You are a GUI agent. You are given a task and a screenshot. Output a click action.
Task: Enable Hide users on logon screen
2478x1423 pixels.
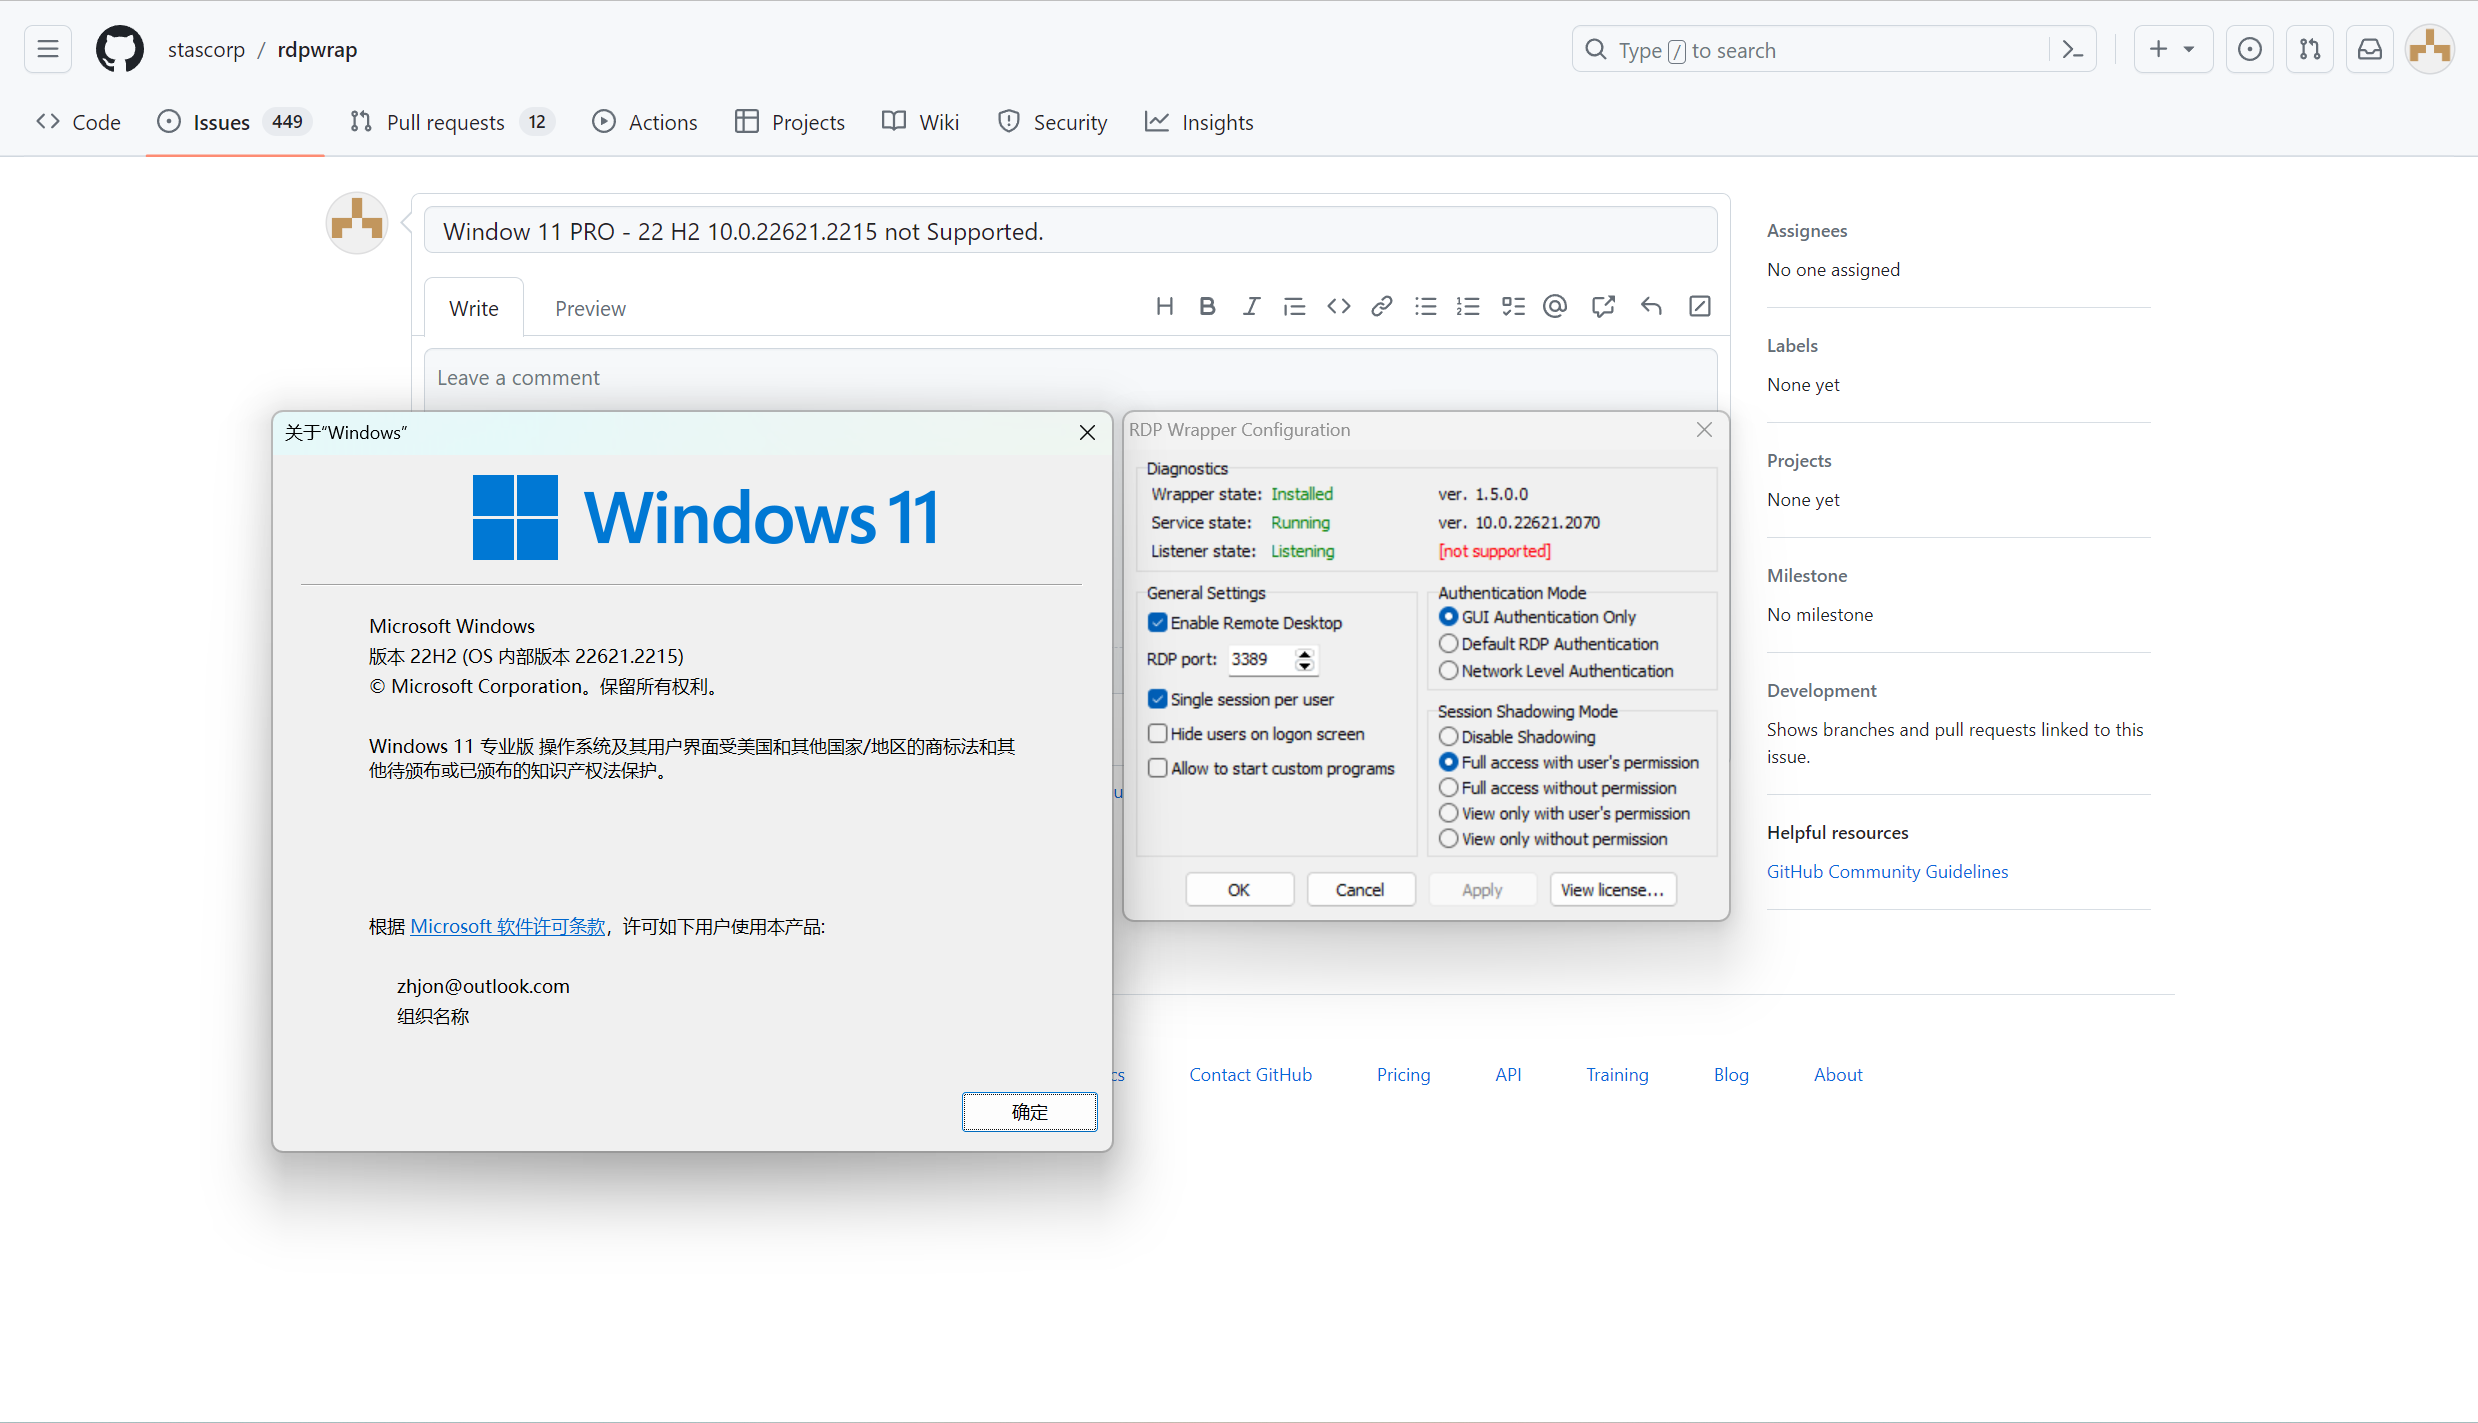[x=1158, y=733]
